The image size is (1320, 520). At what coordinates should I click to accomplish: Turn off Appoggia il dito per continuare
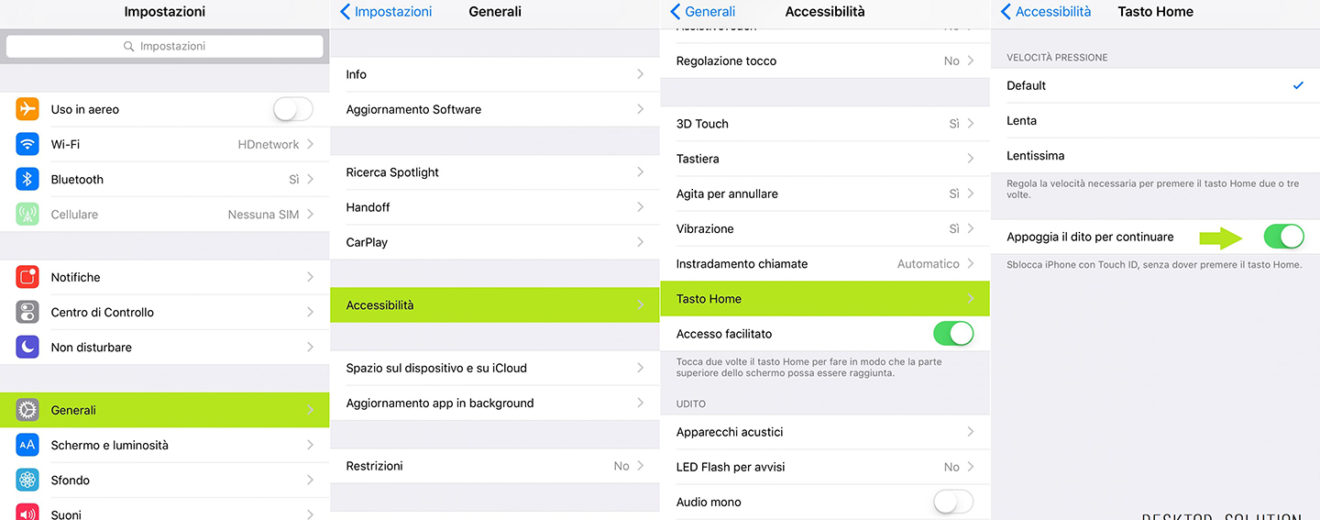pos(1283,237)
